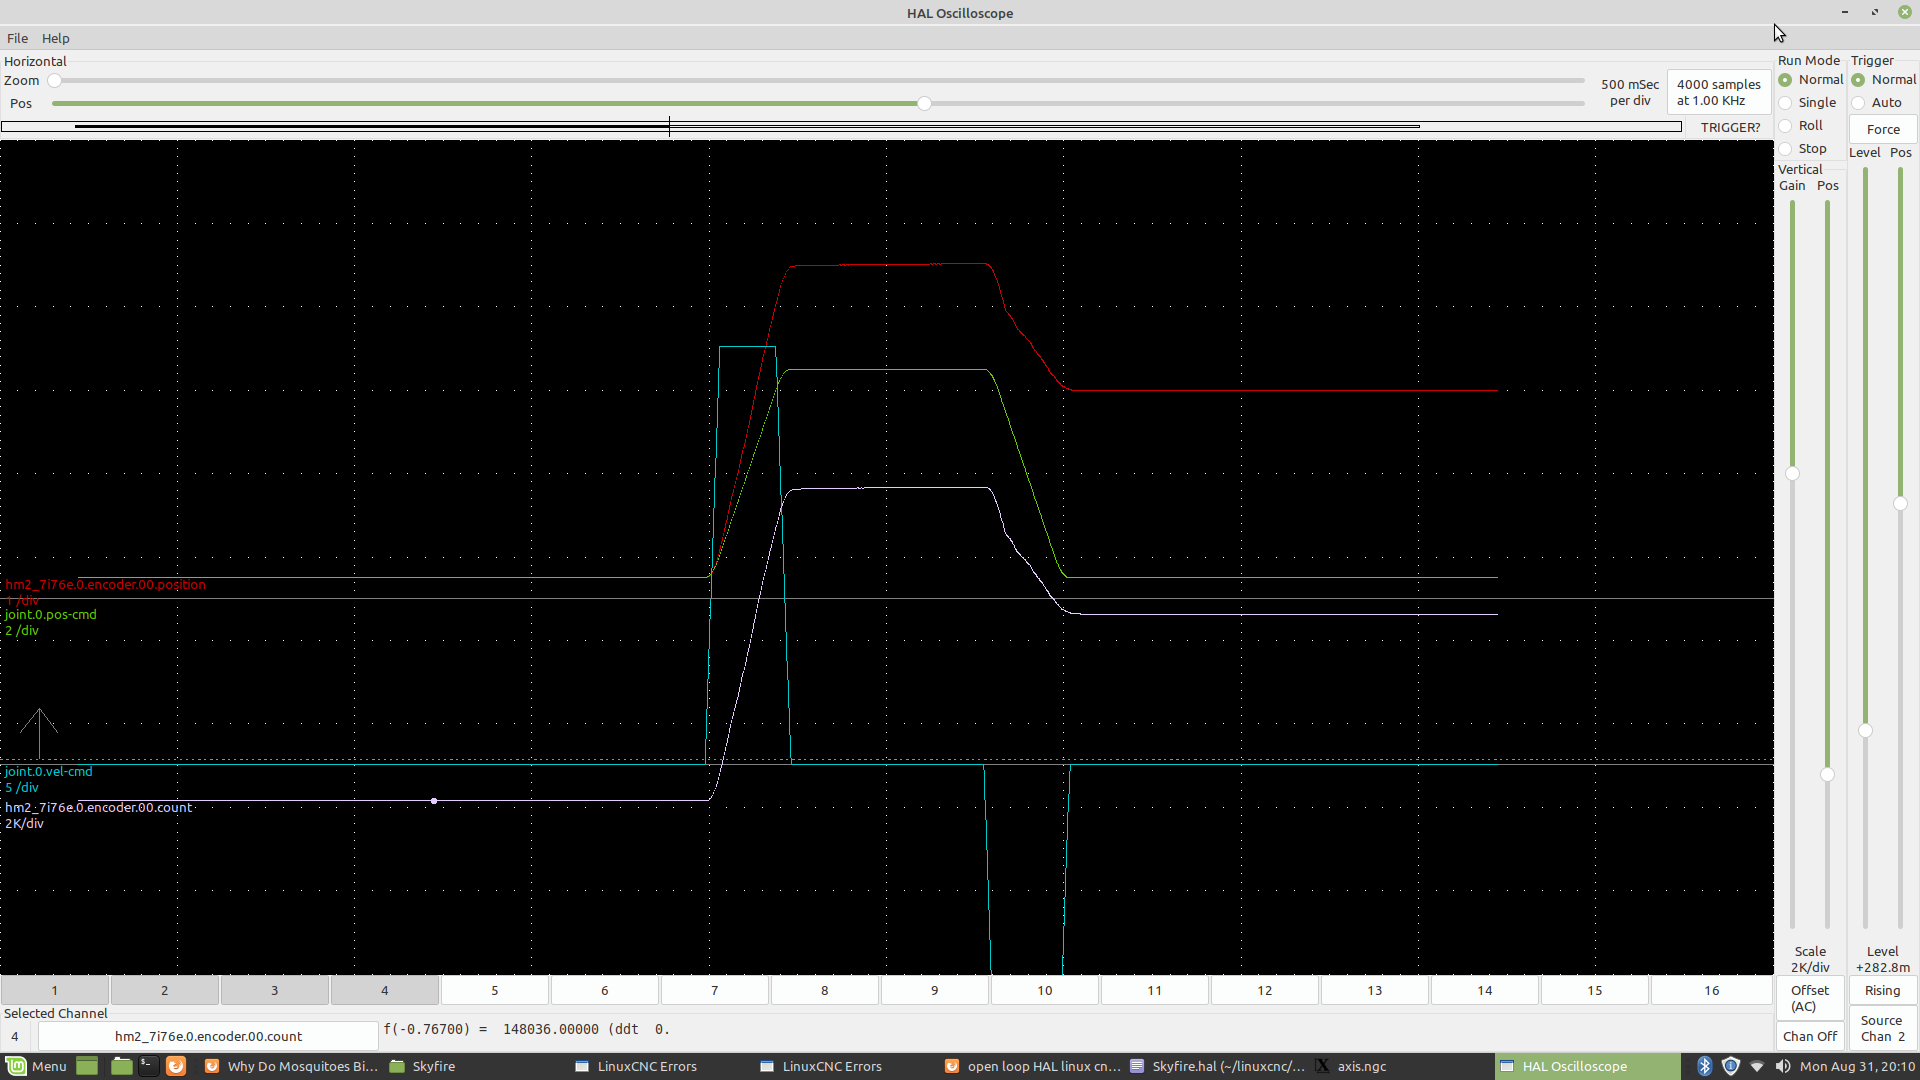Click the vertical Gain slider handle
1920x1080 pixels.
[x=1792, y=473]
